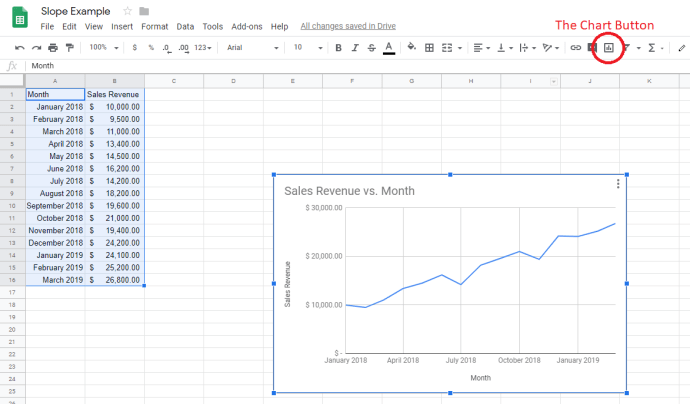Toggle Italic formatting
Image resolution: width=690 pixels, height=404 pixels.
click(x=355, y=47)
